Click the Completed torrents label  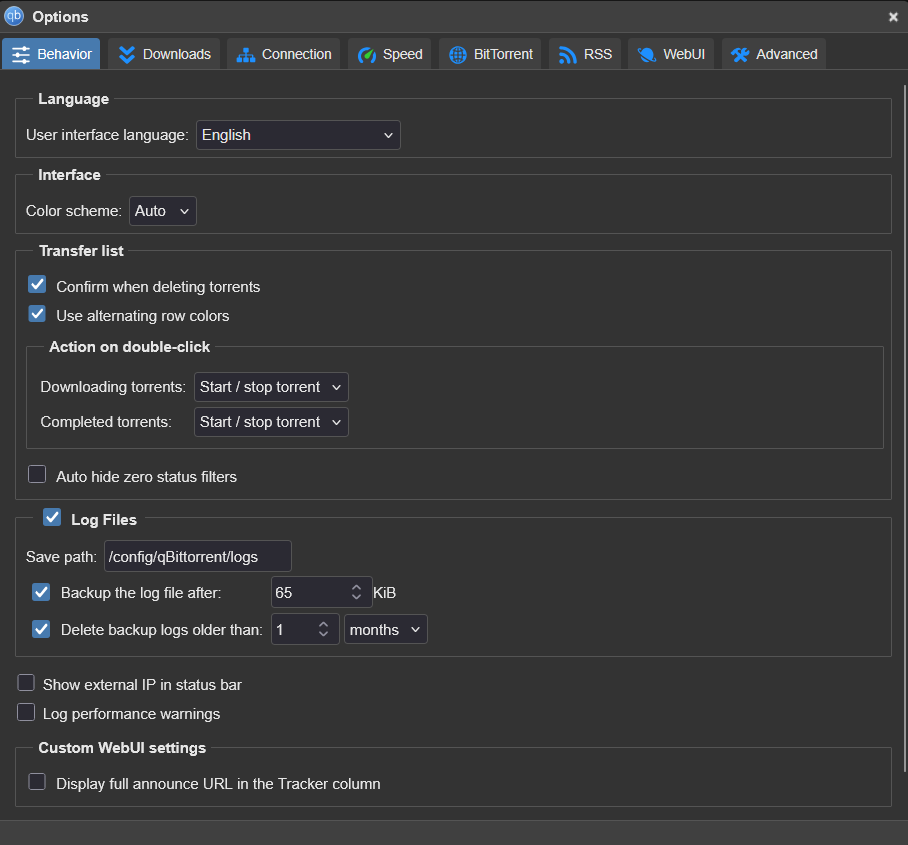[106, 422]
